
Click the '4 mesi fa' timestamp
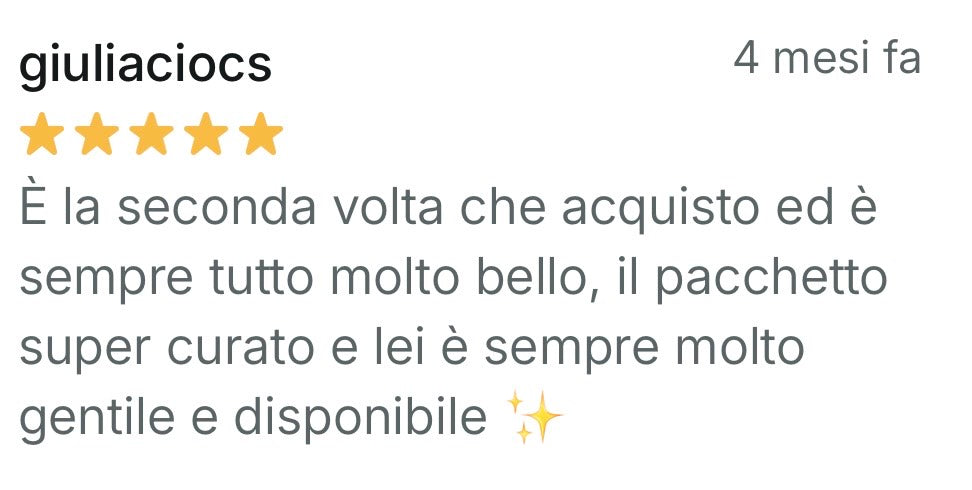point(827,57)
